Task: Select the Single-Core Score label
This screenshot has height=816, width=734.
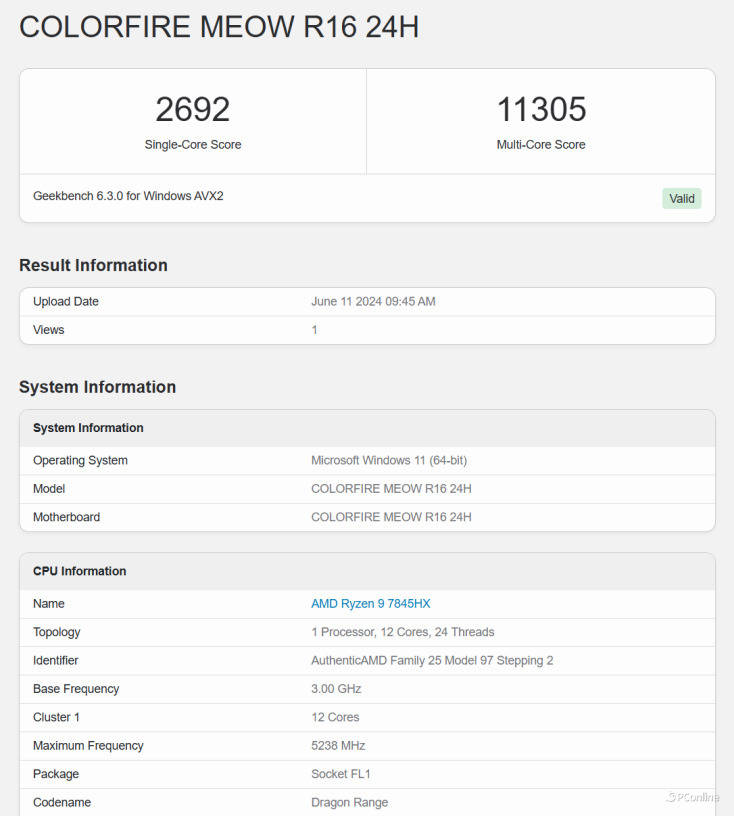Action: 193,145
